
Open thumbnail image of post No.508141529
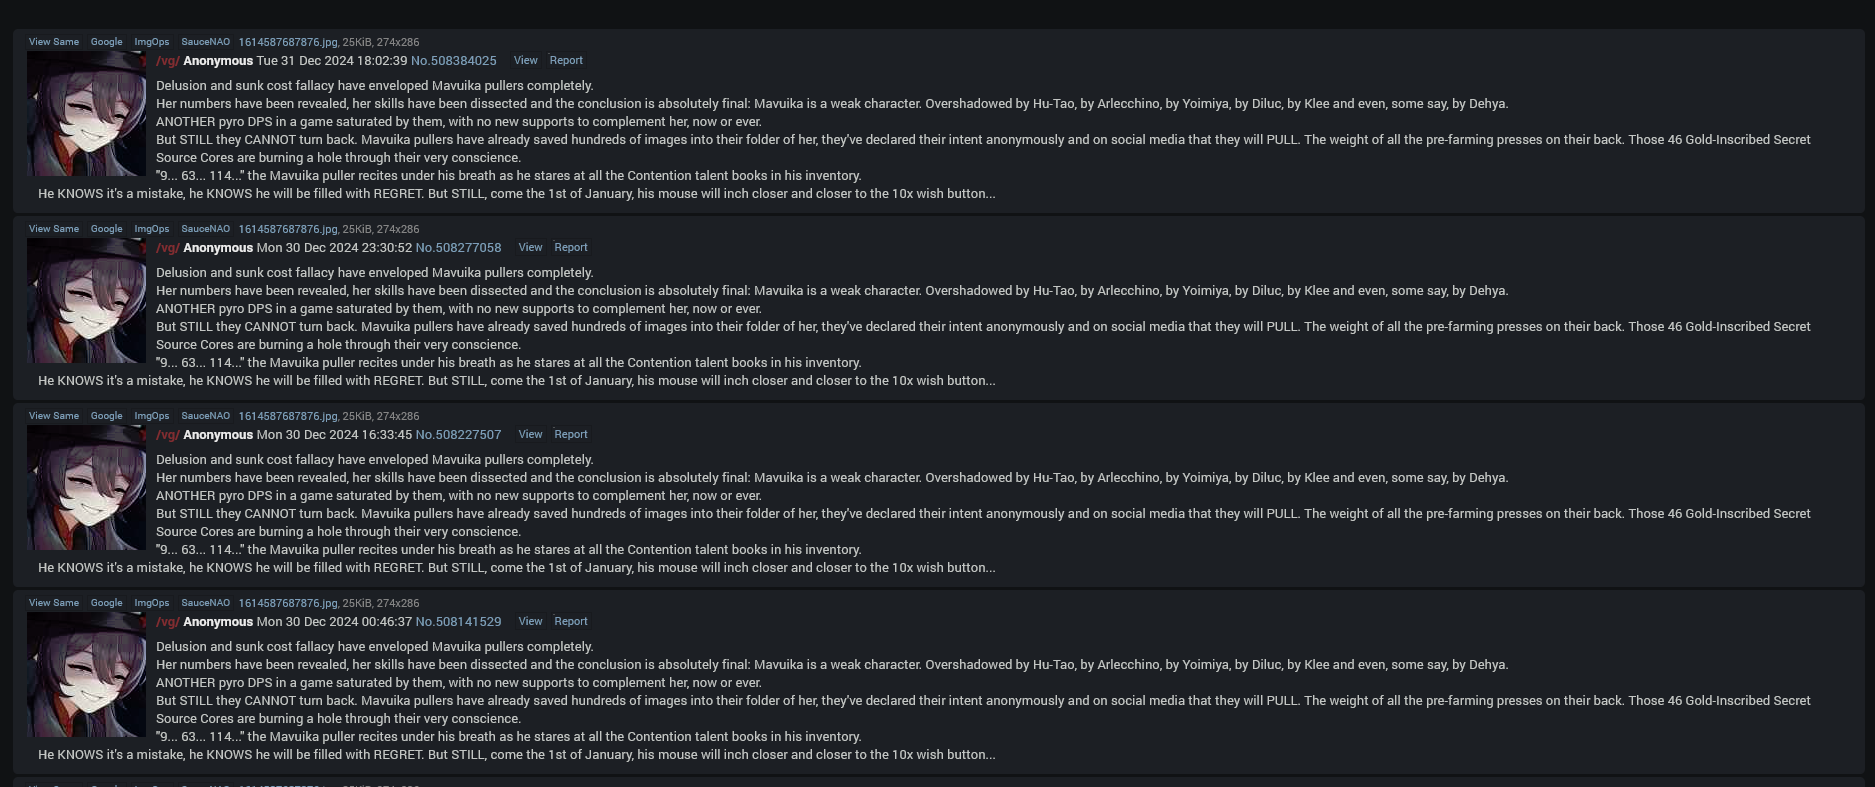coord(86,675)
